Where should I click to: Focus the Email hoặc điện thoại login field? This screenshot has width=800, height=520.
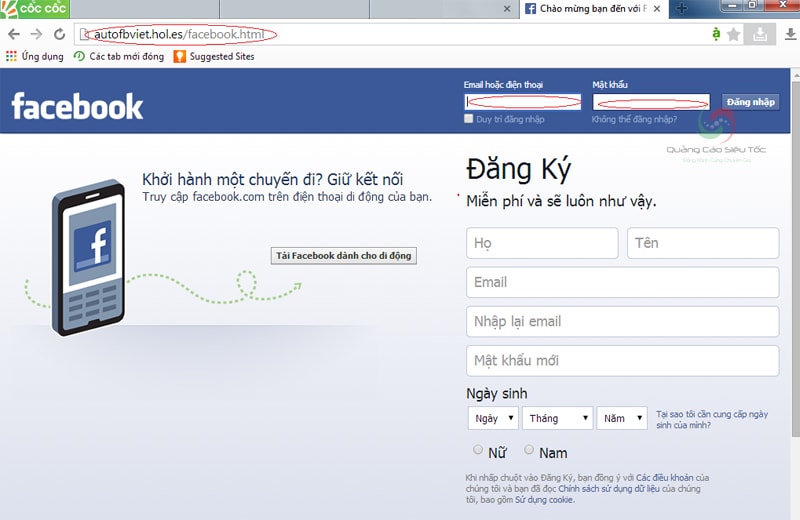point(522,102)
